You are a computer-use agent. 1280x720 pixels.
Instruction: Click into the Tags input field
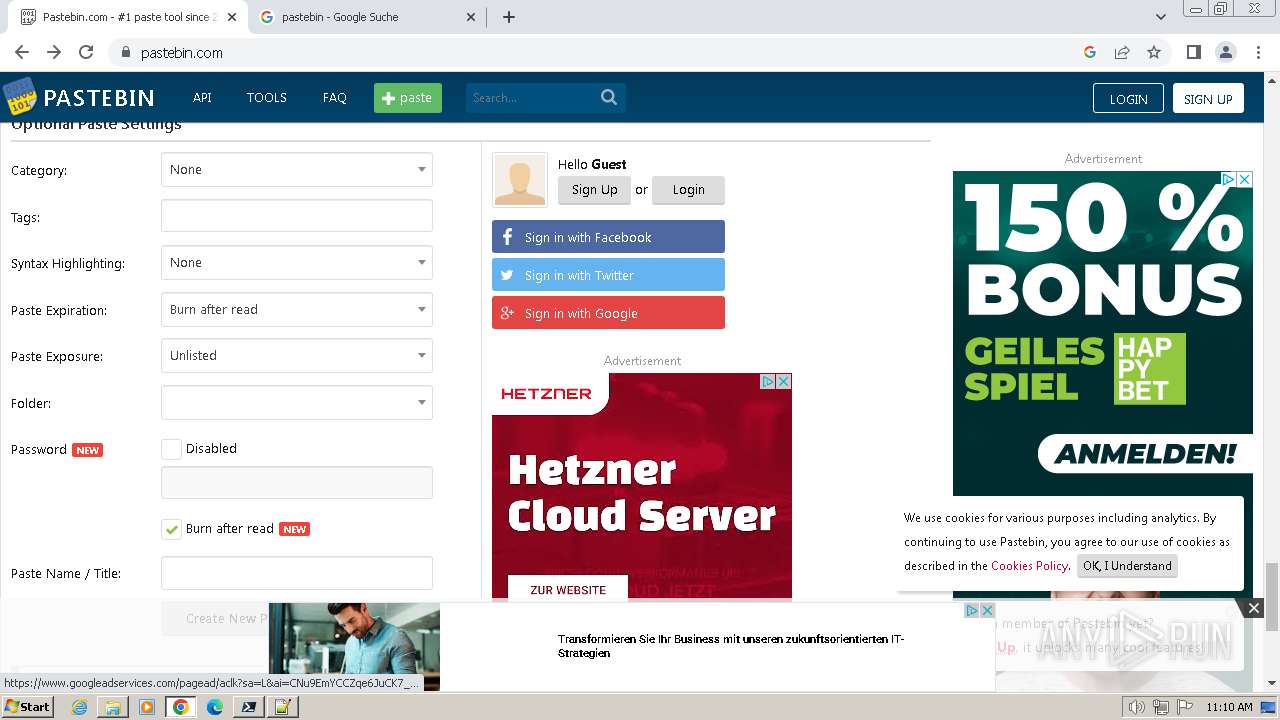click(x=297, y=216)
